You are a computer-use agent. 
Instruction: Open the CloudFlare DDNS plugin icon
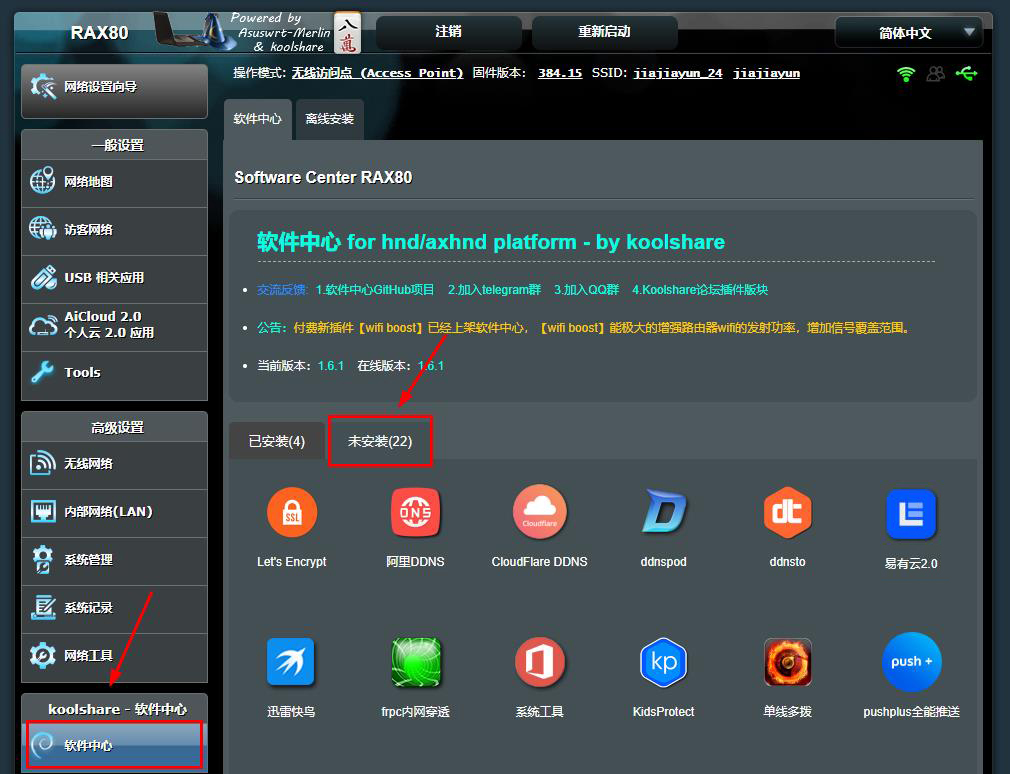(540, 513)
